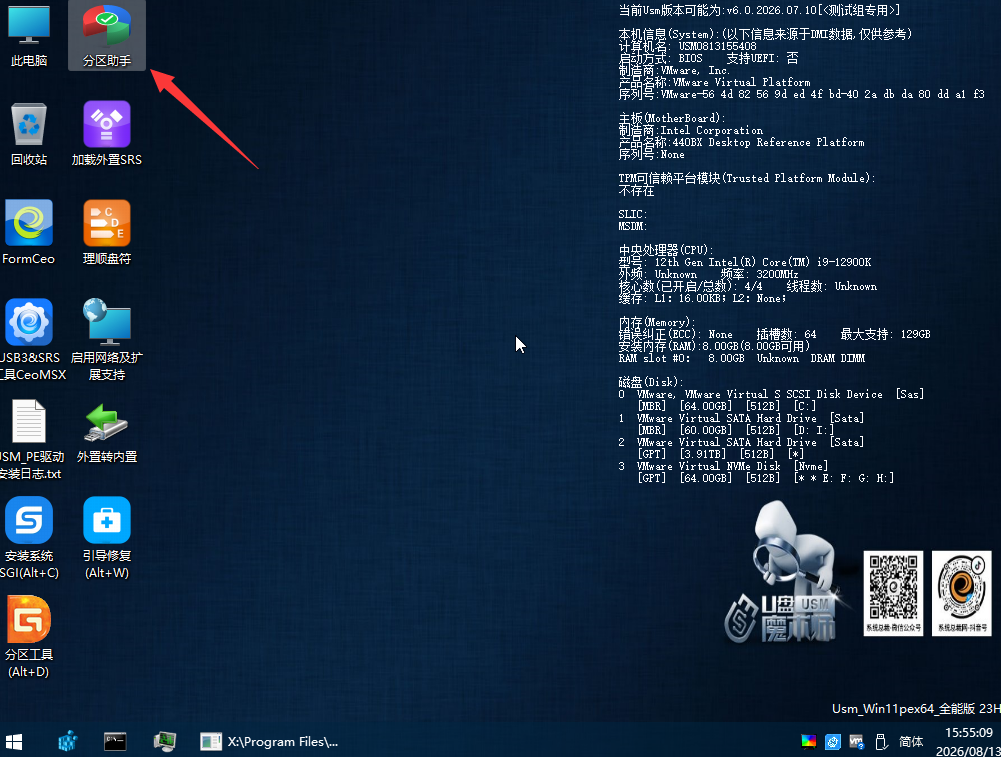
Task: Open the command prompt taskbar icon
Action: point(115,742)
